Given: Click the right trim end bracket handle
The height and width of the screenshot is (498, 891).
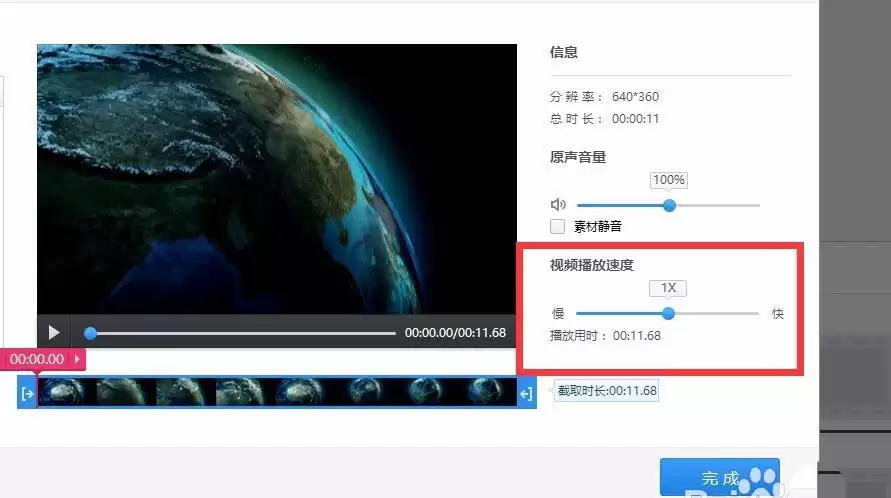Looking at the screenshot, I should pyautogui.click(x=526, y=393).
